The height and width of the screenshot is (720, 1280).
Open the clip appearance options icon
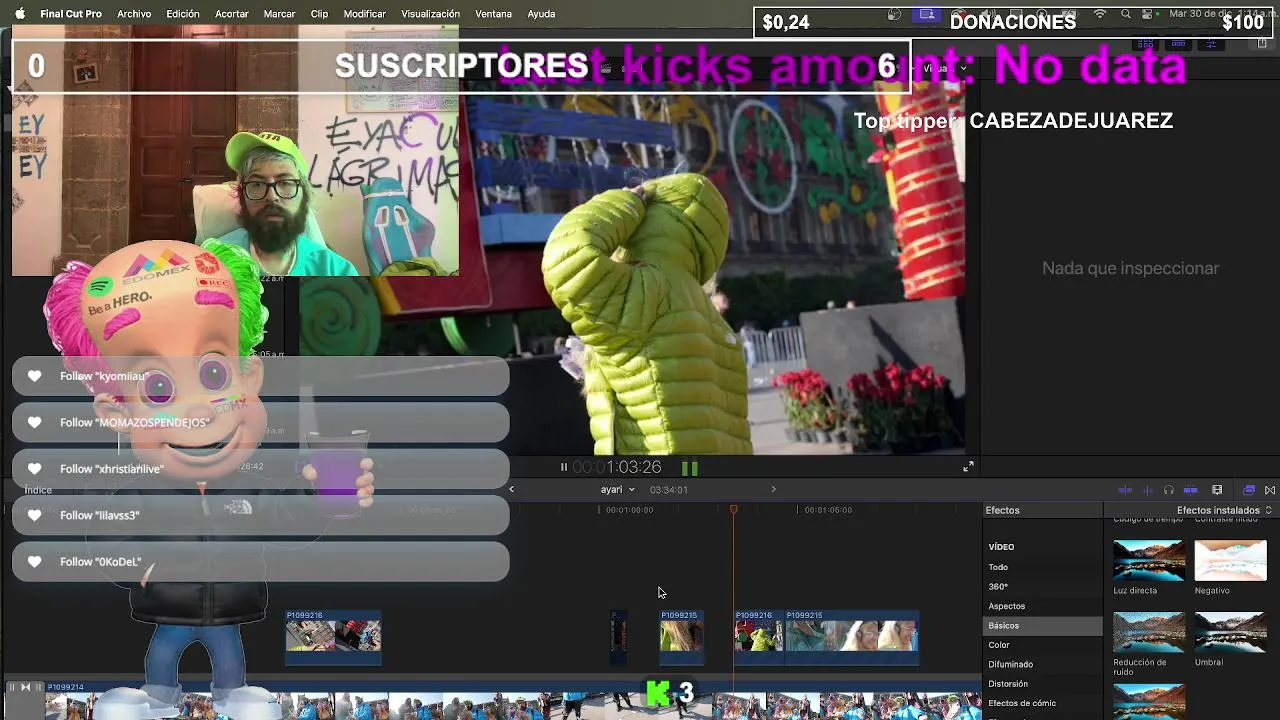pyautogui.click(x=1217, y=490)
